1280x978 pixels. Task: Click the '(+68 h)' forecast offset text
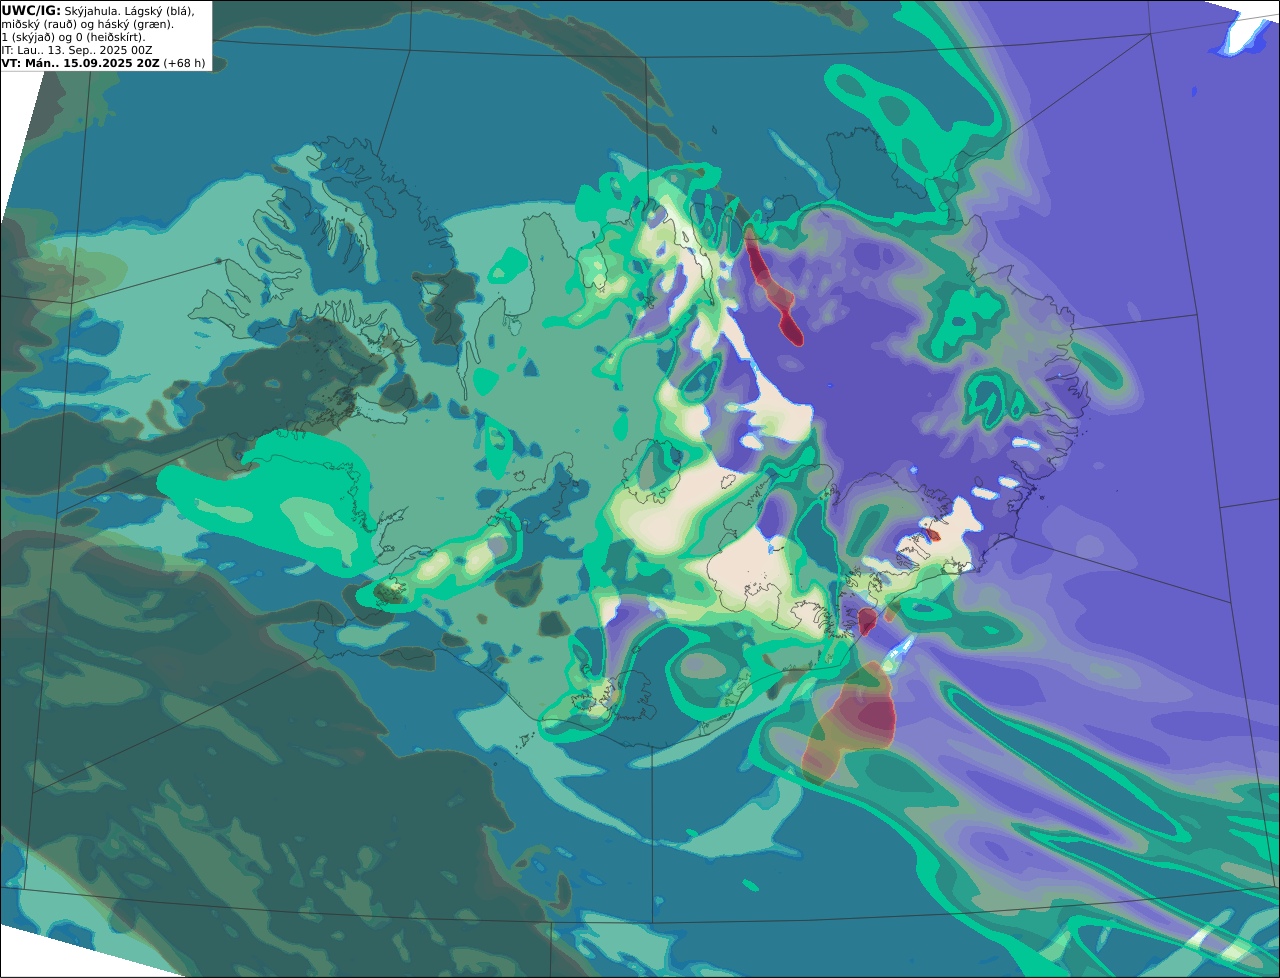(184, 63)
